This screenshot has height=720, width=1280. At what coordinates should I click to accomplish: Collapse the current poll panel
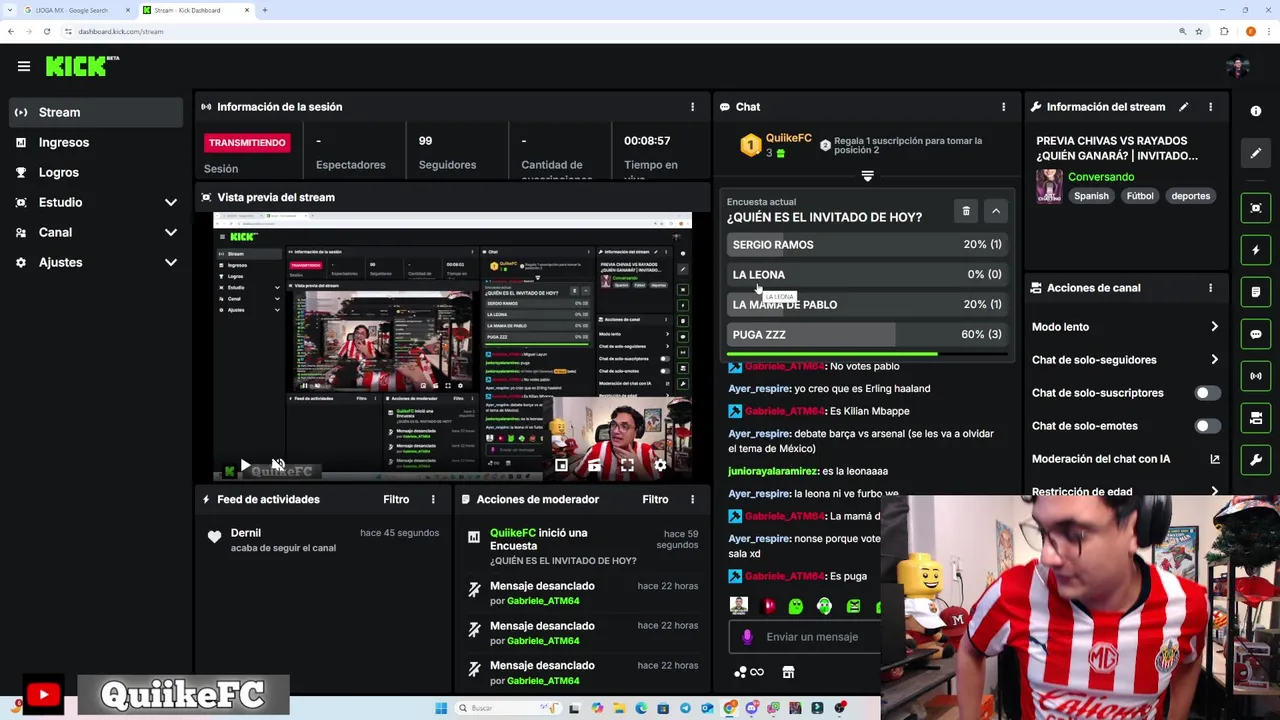point(996,211)
